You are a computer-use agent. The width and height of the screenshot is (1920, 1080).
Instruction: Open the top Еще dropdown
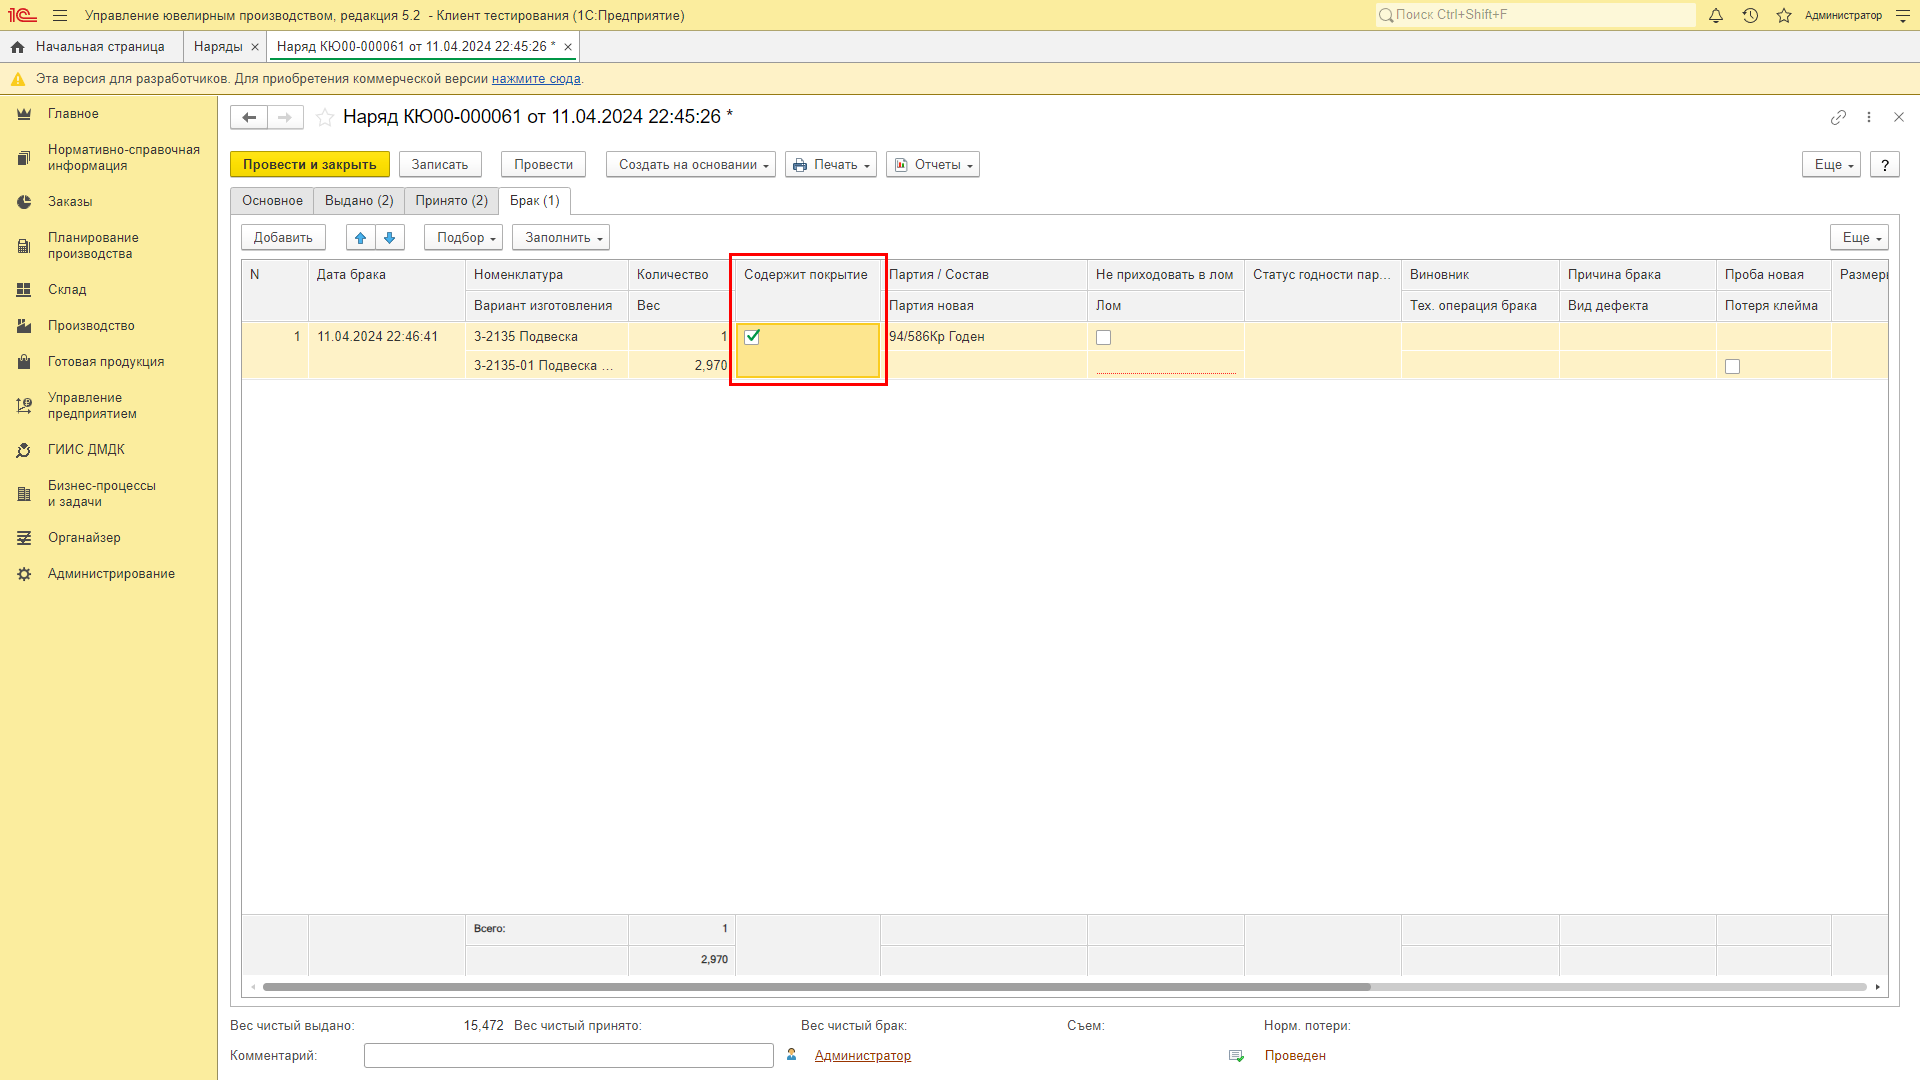(1832, 165)
